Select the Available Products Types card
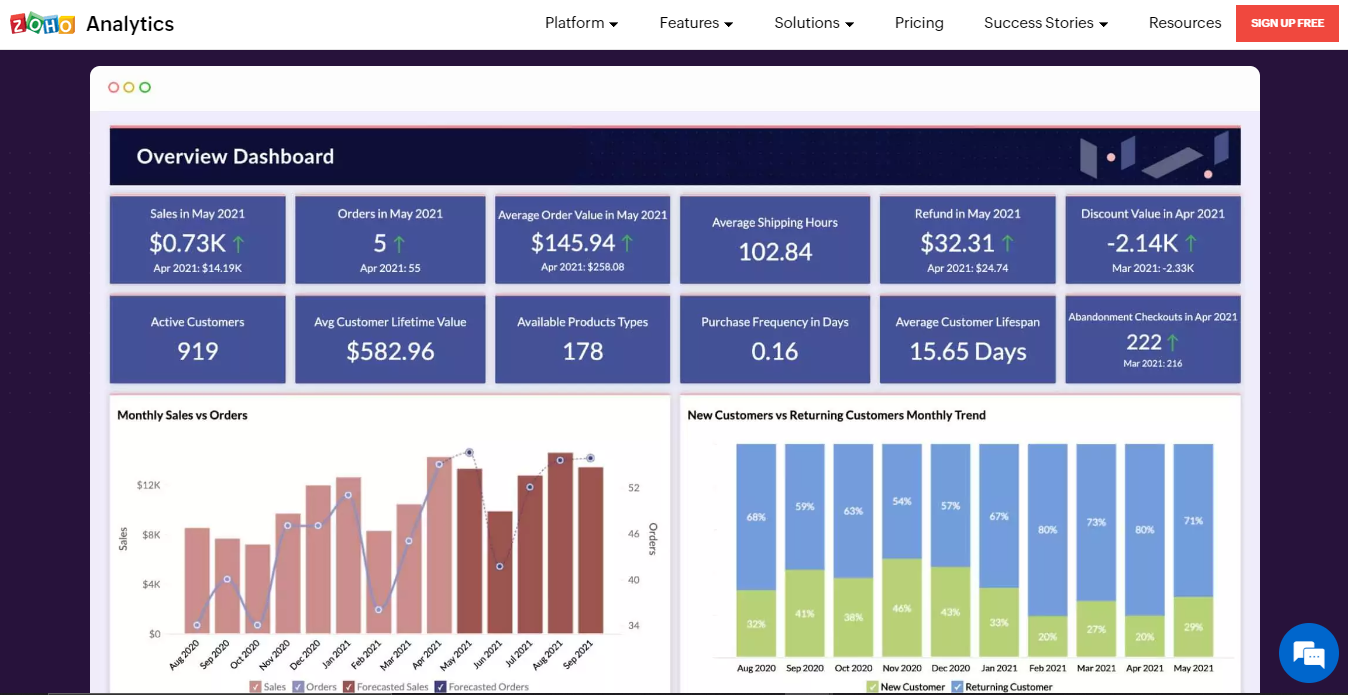Image resolution: width=1348 pixels, height=695 pixels. click(x=582, y=339)
